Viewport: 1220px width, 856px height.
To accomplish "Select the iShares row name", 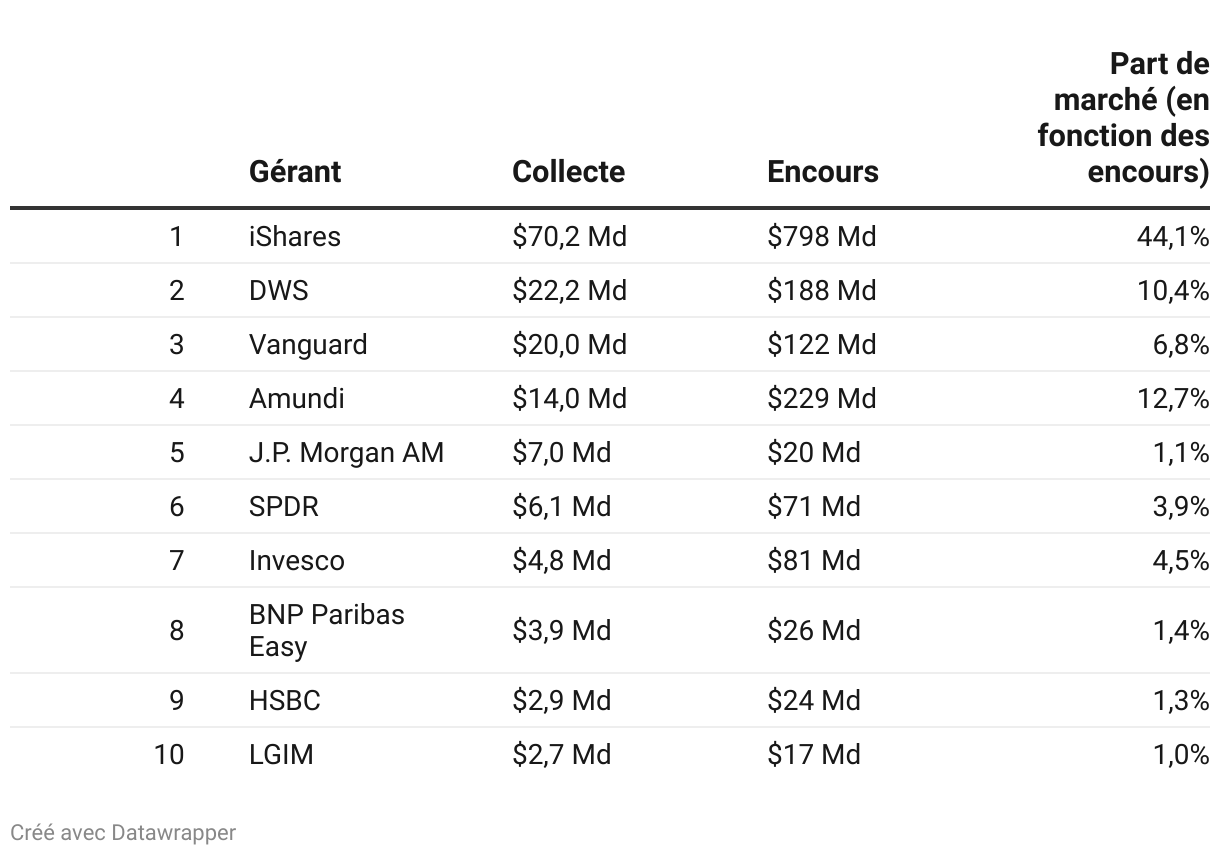I will click(295, 237).
